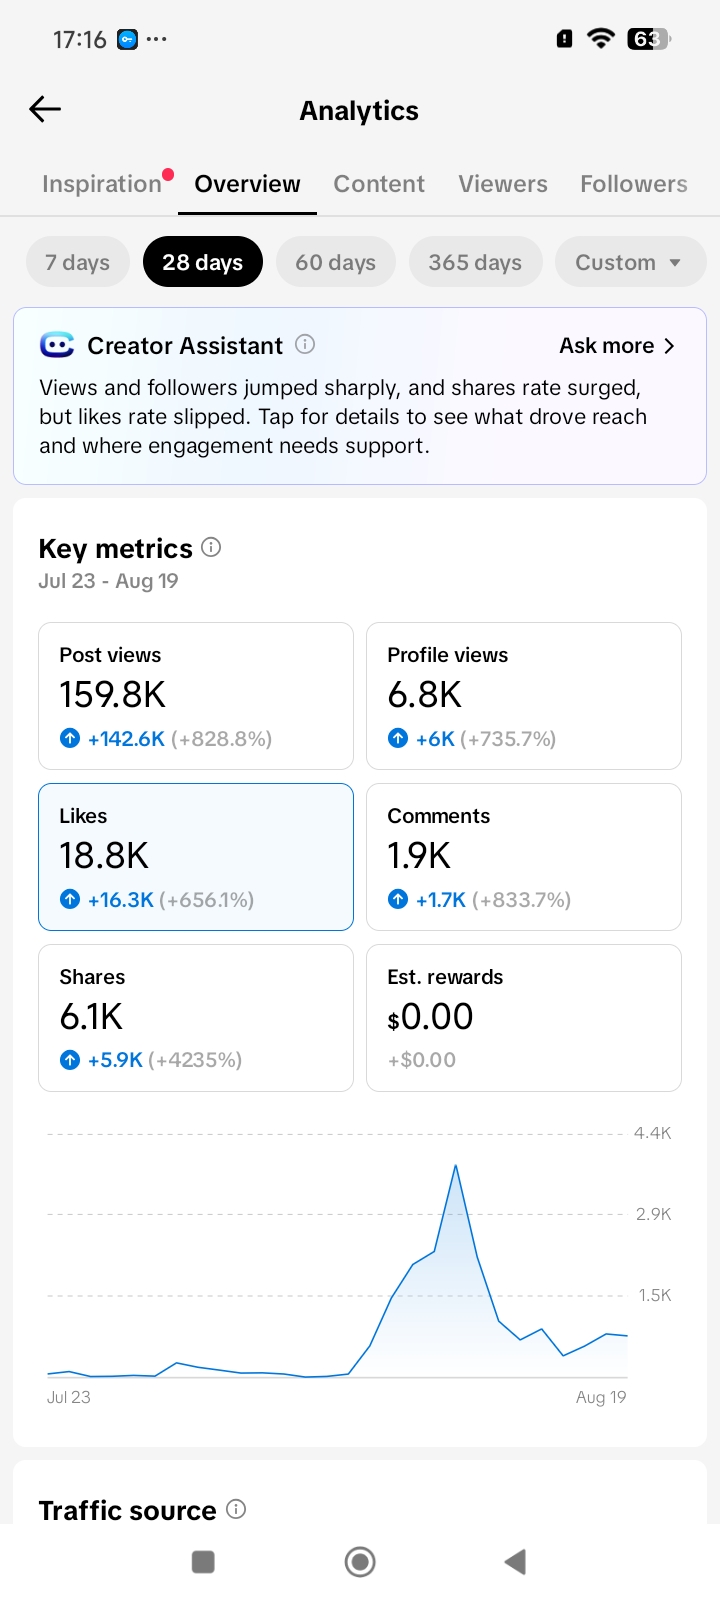
Task: Select the 60 days range
Action: tap(335, 262)
